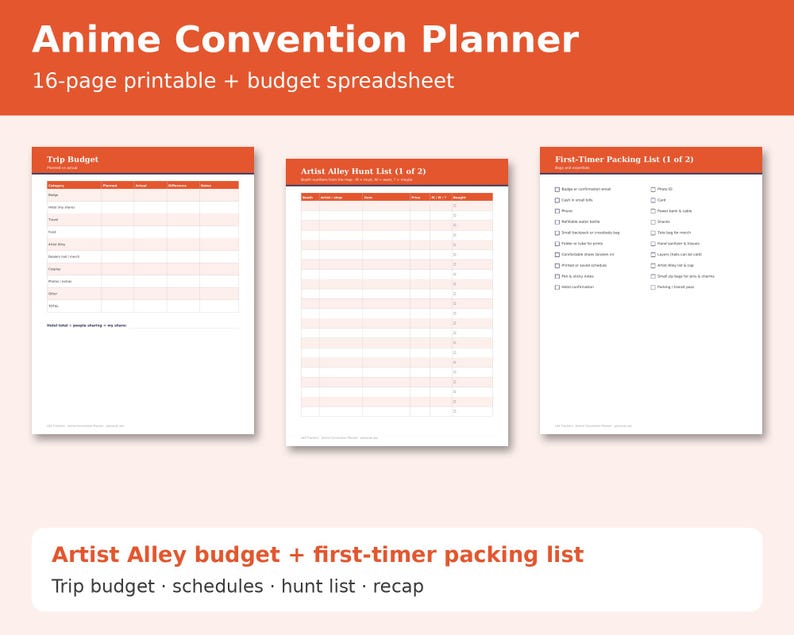
Task: Click 'Price' column header in Hunt List
Action: (420, 197)
